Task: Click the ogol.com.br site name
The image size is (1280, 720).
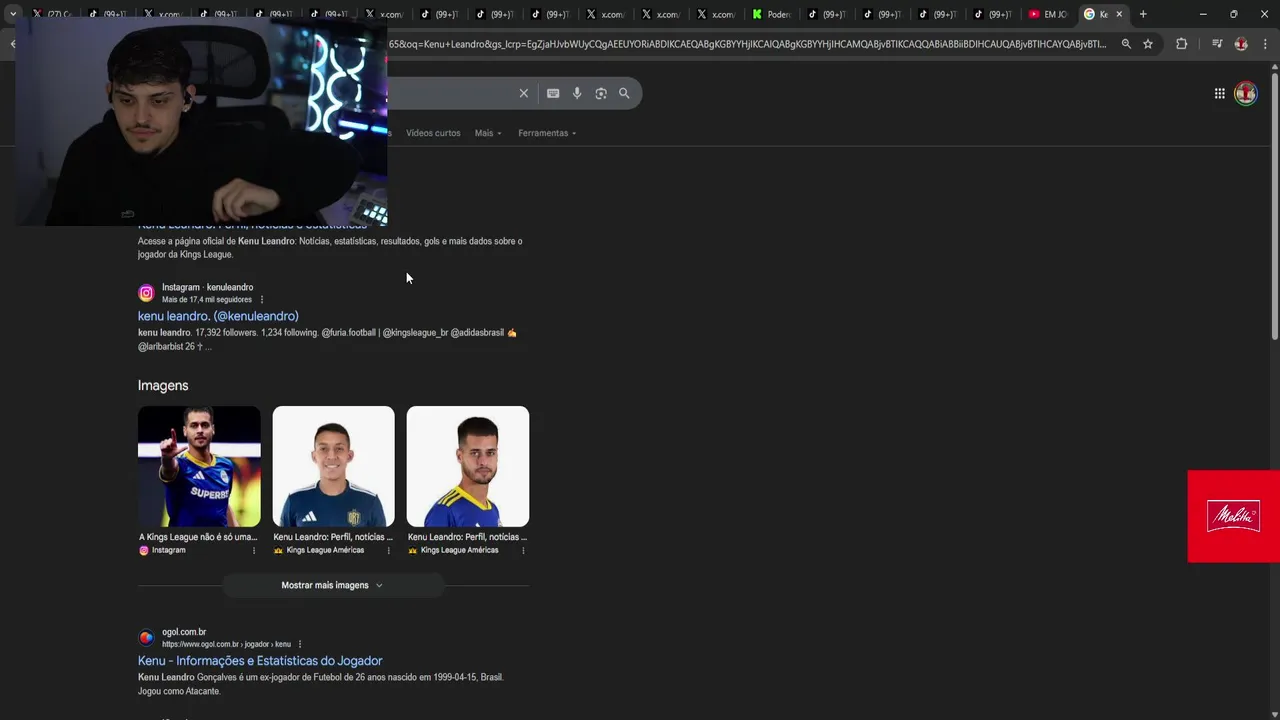Action: 184,632
